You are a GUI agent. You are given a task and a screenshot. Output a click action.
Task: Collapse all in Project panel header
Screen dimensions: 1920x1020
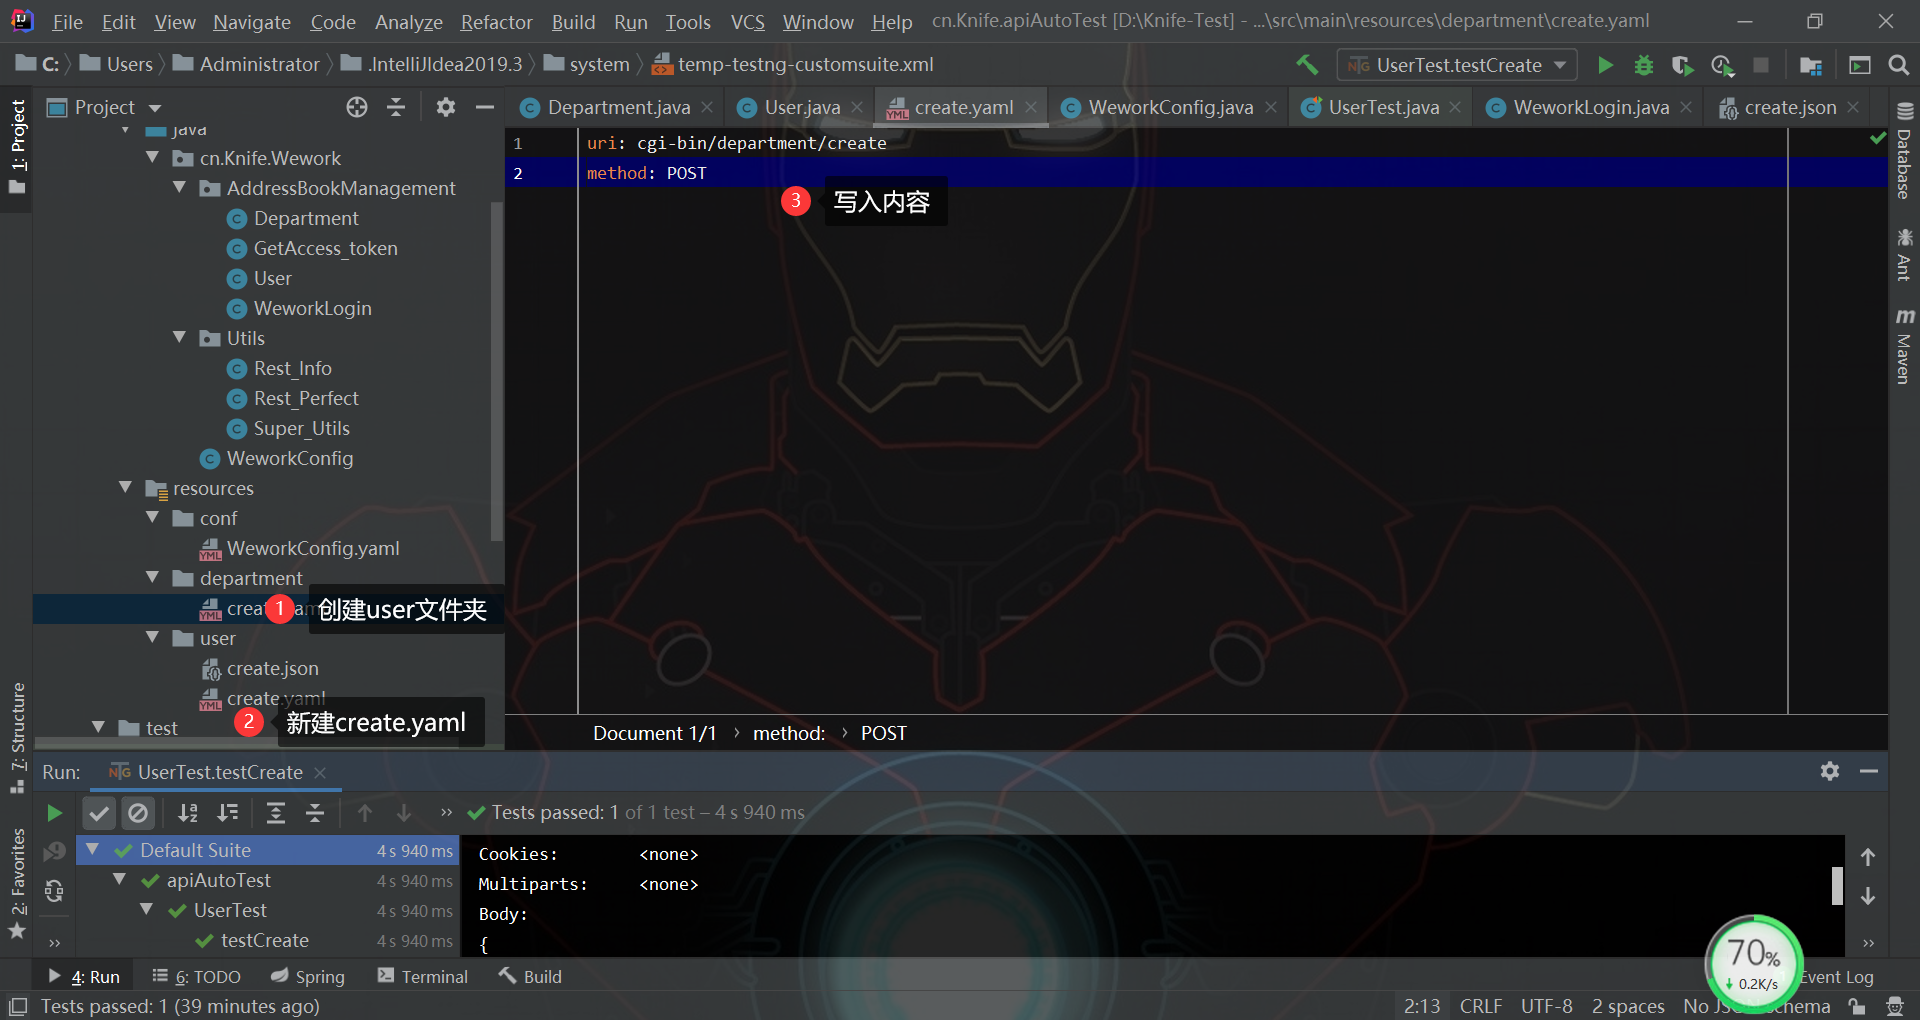(396, 107)
